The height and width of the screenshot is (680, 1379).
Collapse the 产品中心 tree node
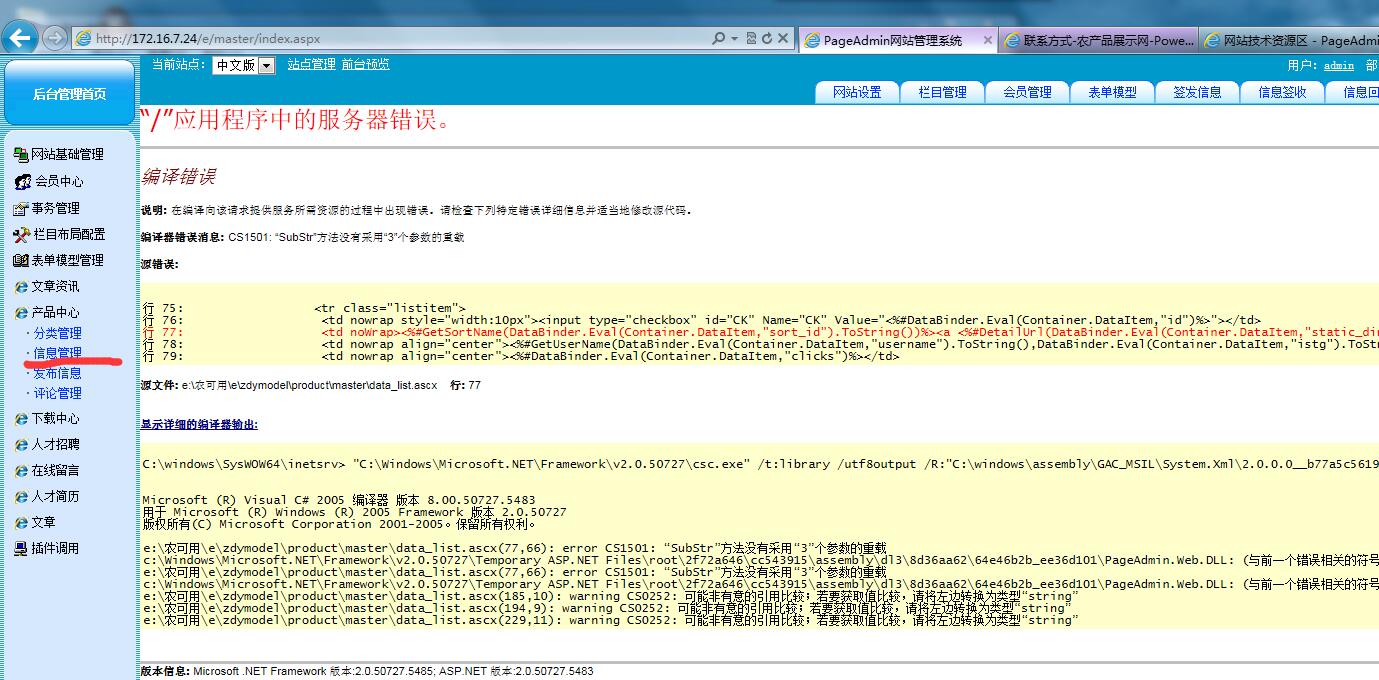coord(21,313)
